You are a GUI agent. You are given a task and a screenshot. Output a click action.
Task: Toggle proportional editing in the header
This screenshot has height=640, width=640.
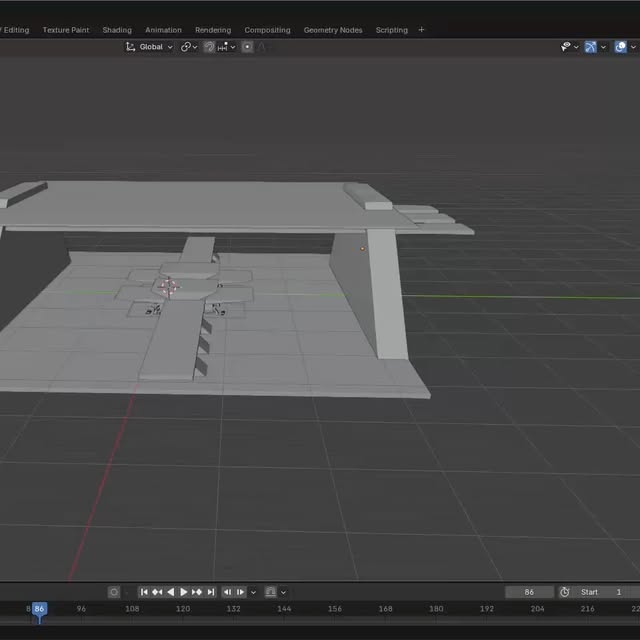click(247, 47)
